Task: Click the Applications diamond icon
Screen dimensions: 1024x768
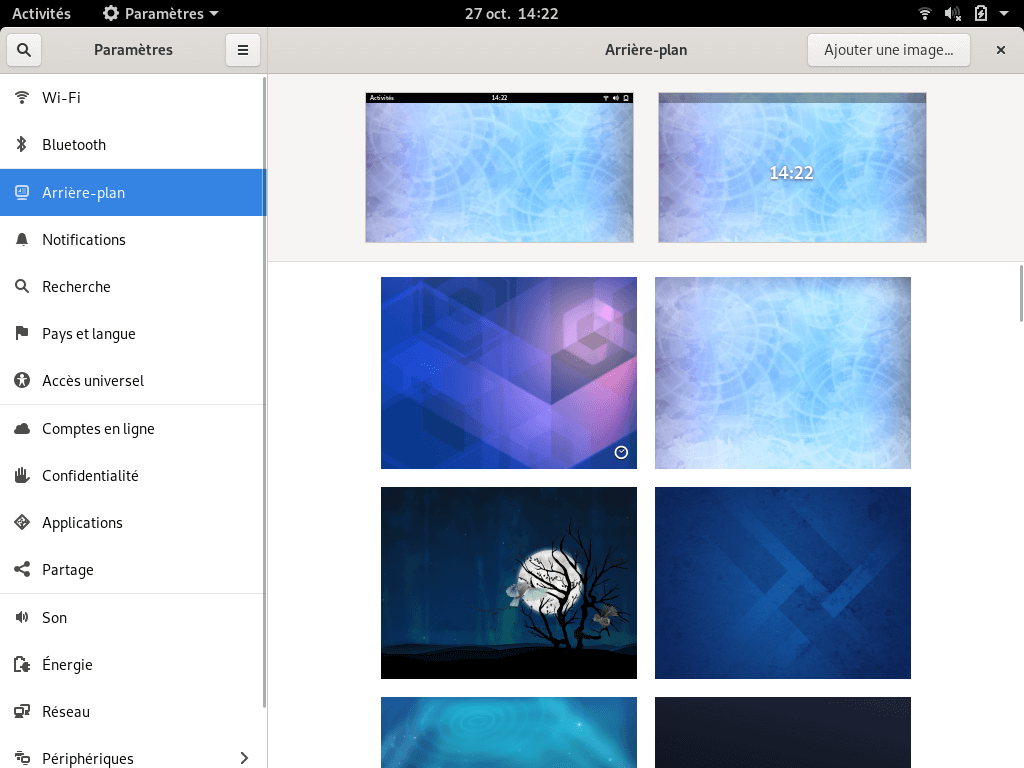Action: pyautogui.click(x=22, y=522)
